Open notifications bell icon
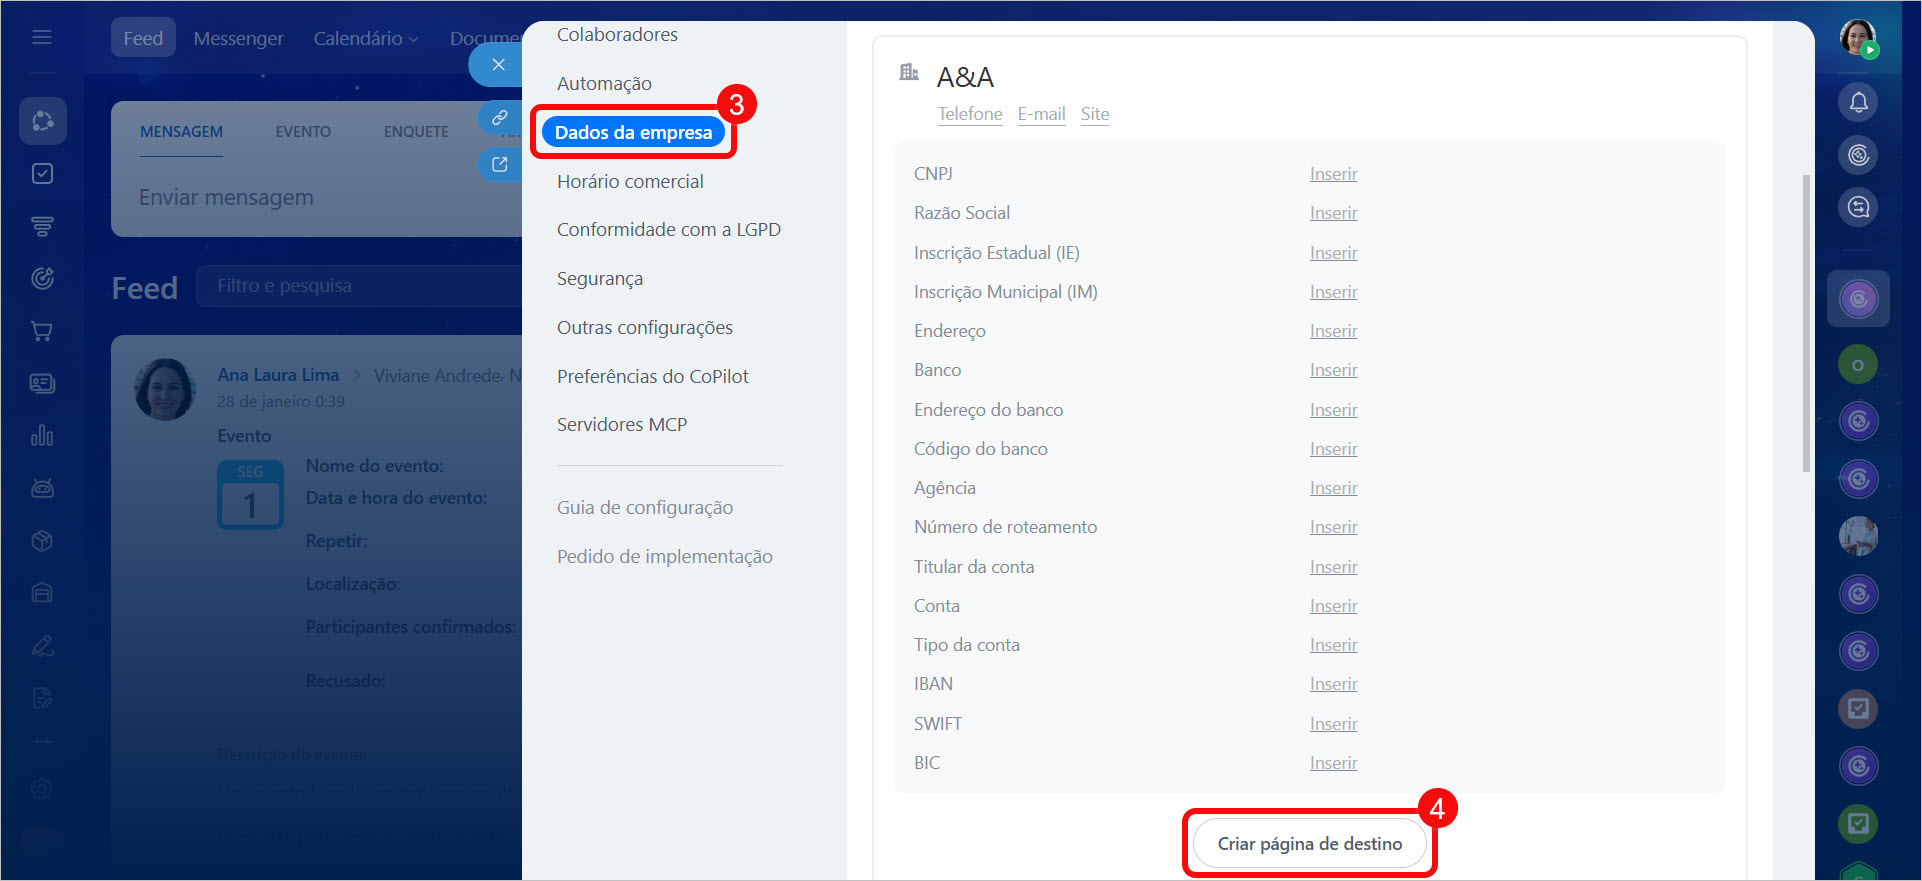Viewport: 1922px width, 881px height. (1858, 102)
